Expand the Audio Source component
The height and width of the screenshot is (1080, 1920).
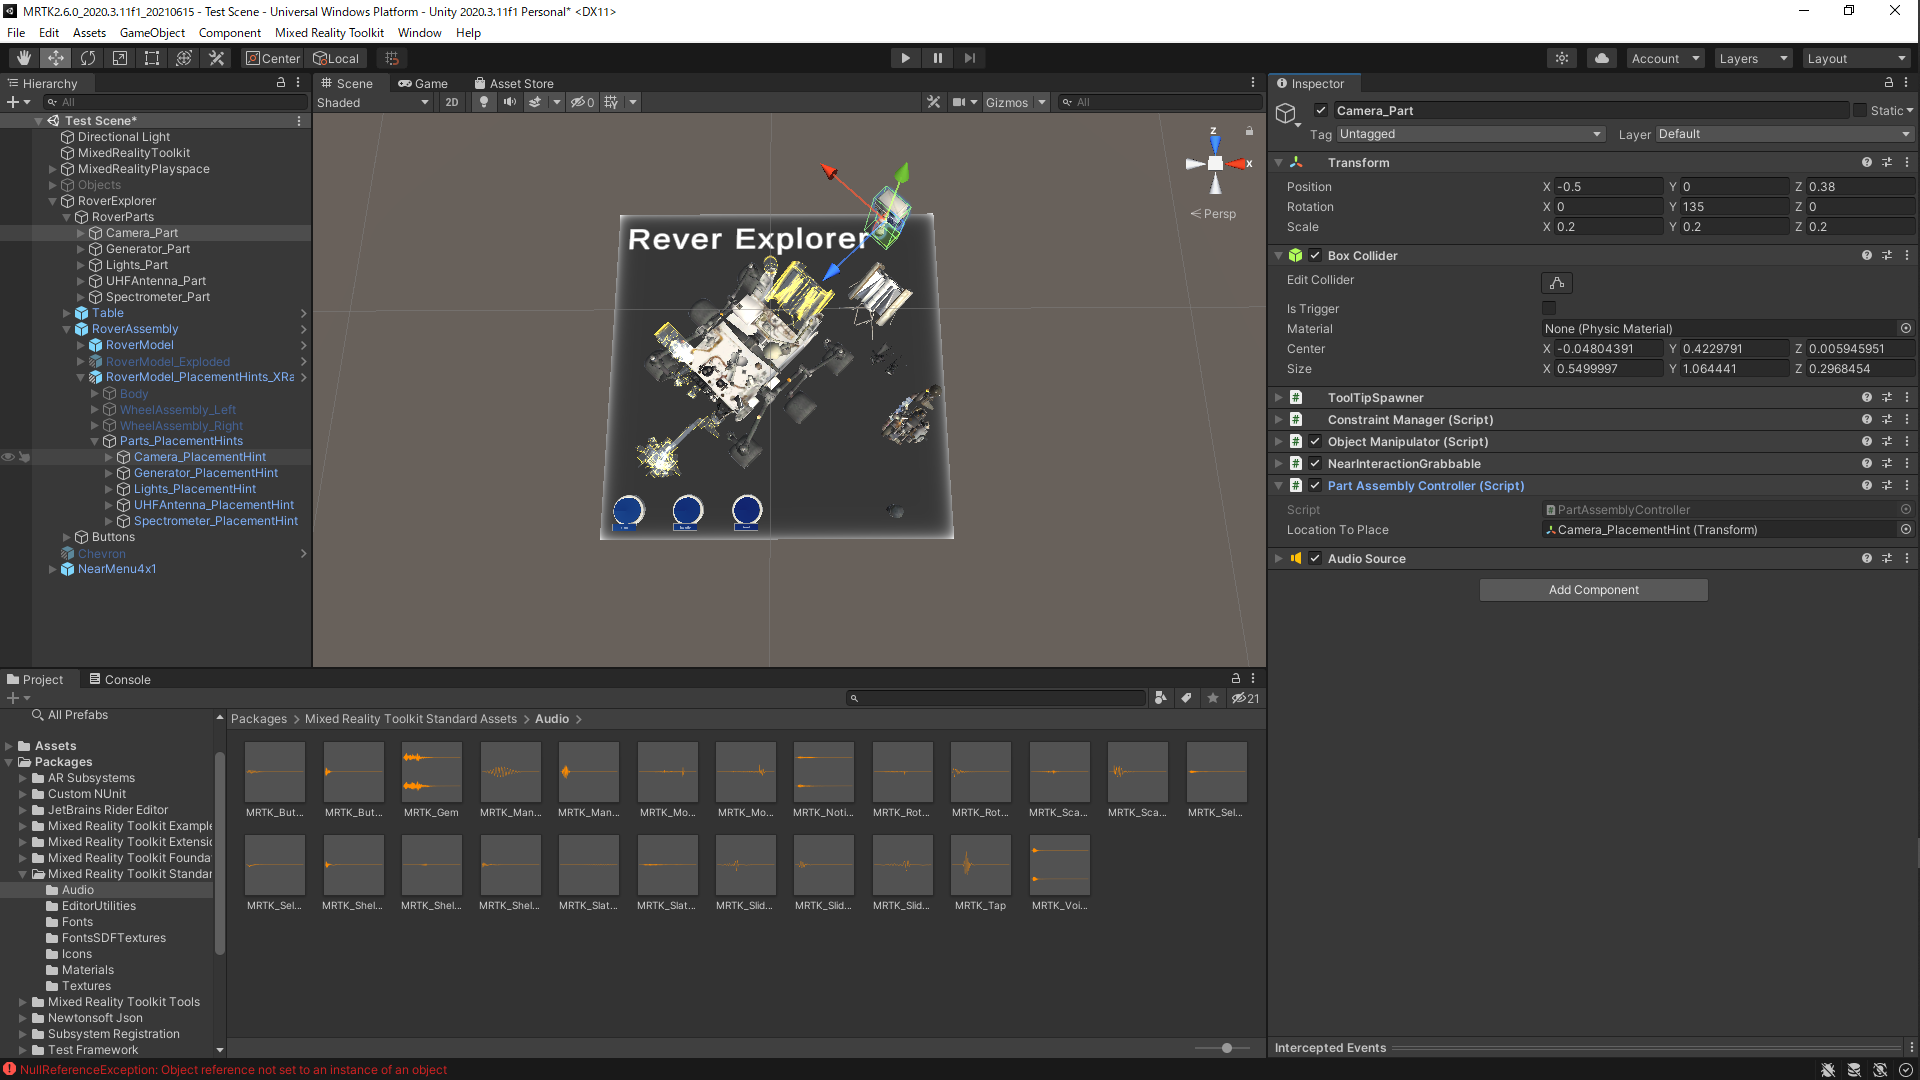pos(1278,559)
